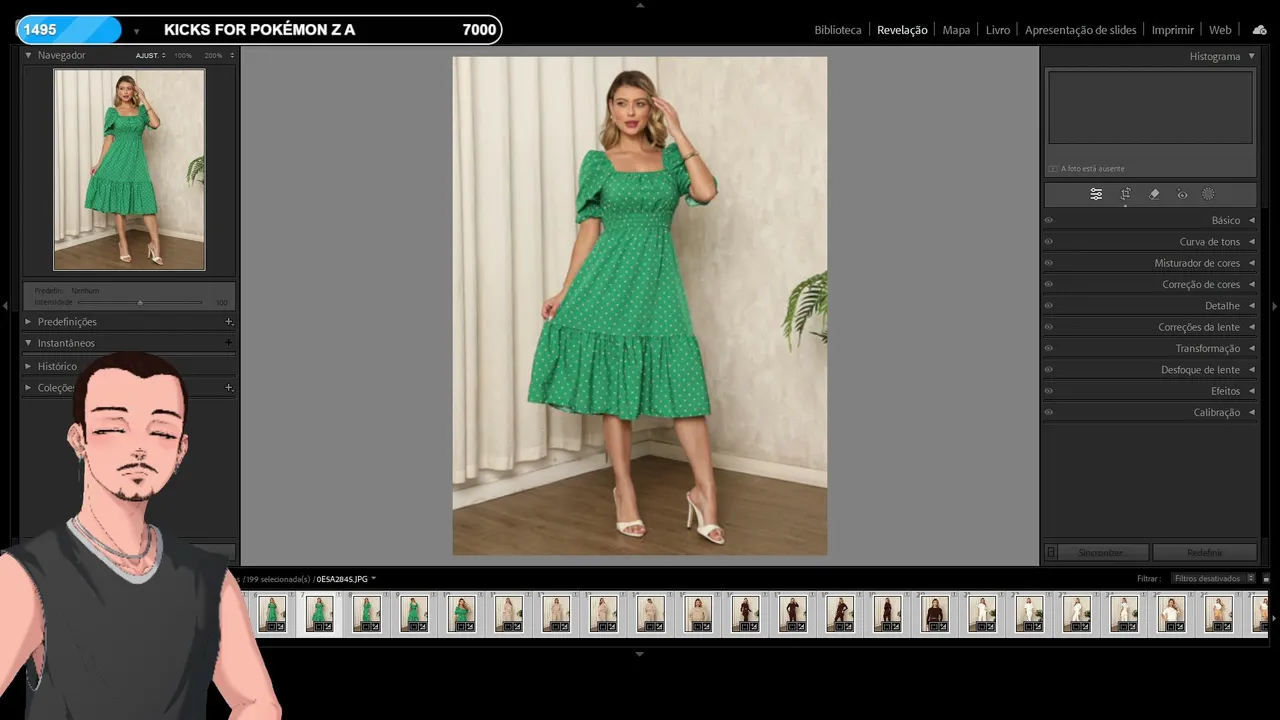
Task: Toggle visibility of Correções da lente
Action: (x=1049, y=327)
